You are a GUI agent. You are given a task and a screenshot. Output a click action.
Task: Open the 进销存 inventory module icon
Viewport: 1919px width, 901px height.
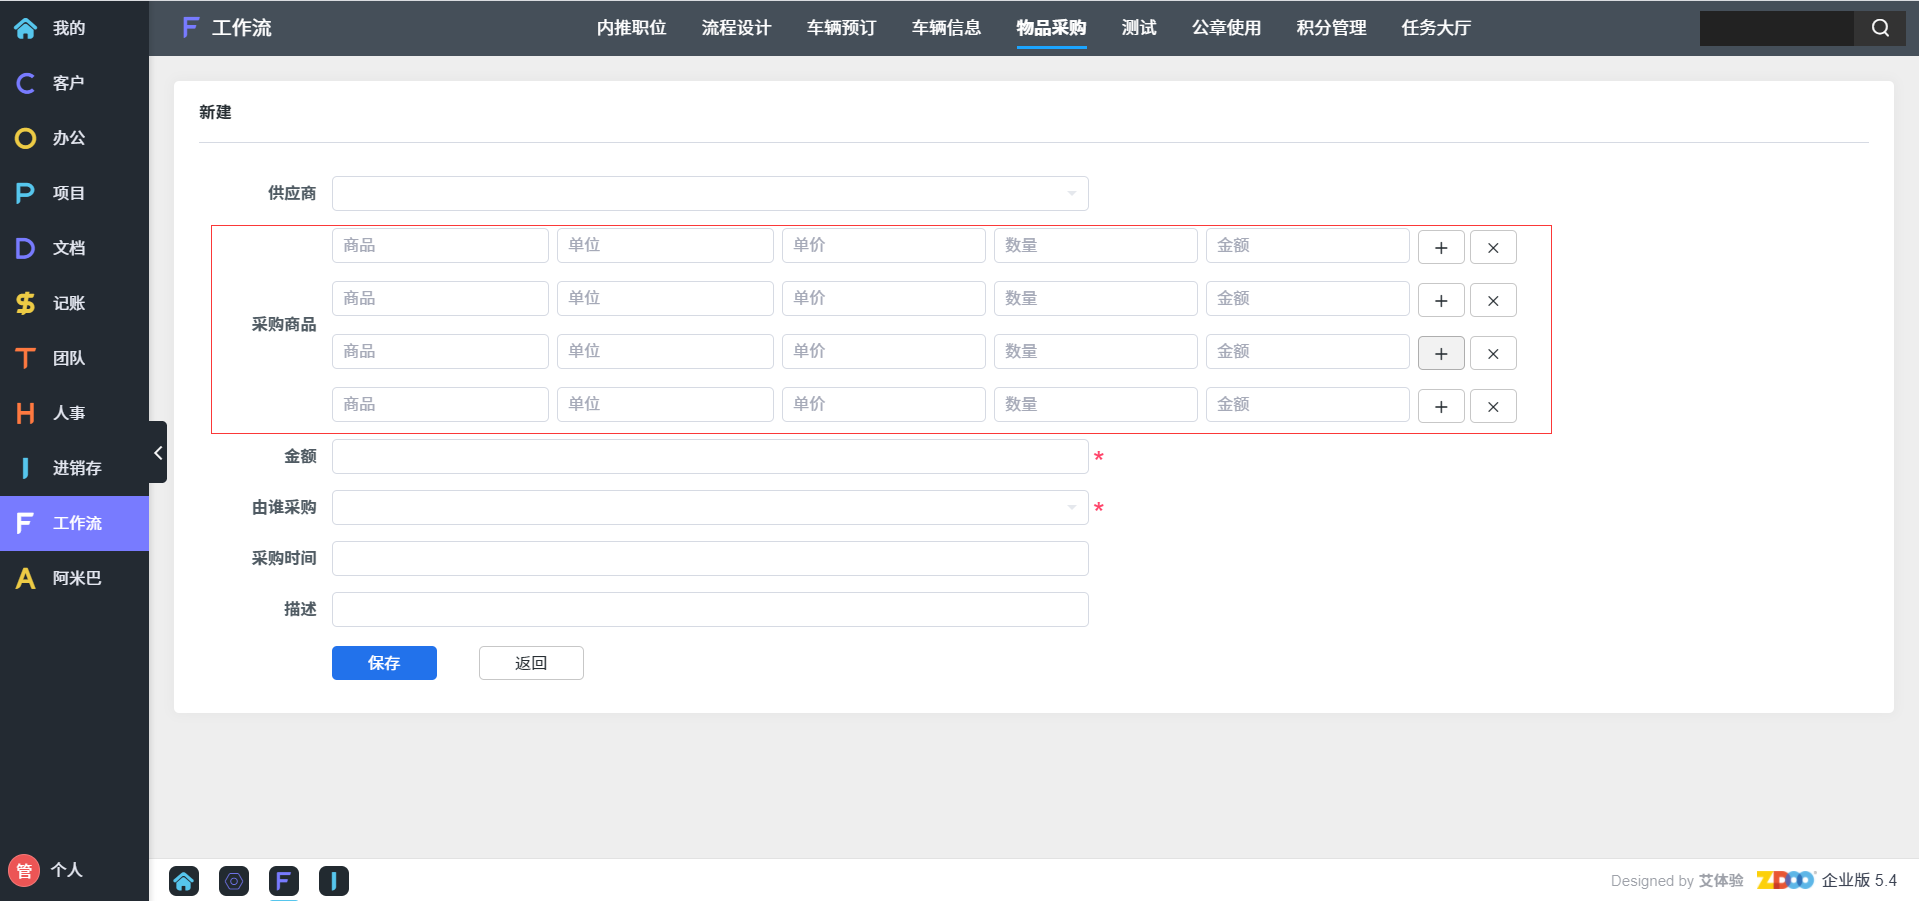tap(26, 468)
